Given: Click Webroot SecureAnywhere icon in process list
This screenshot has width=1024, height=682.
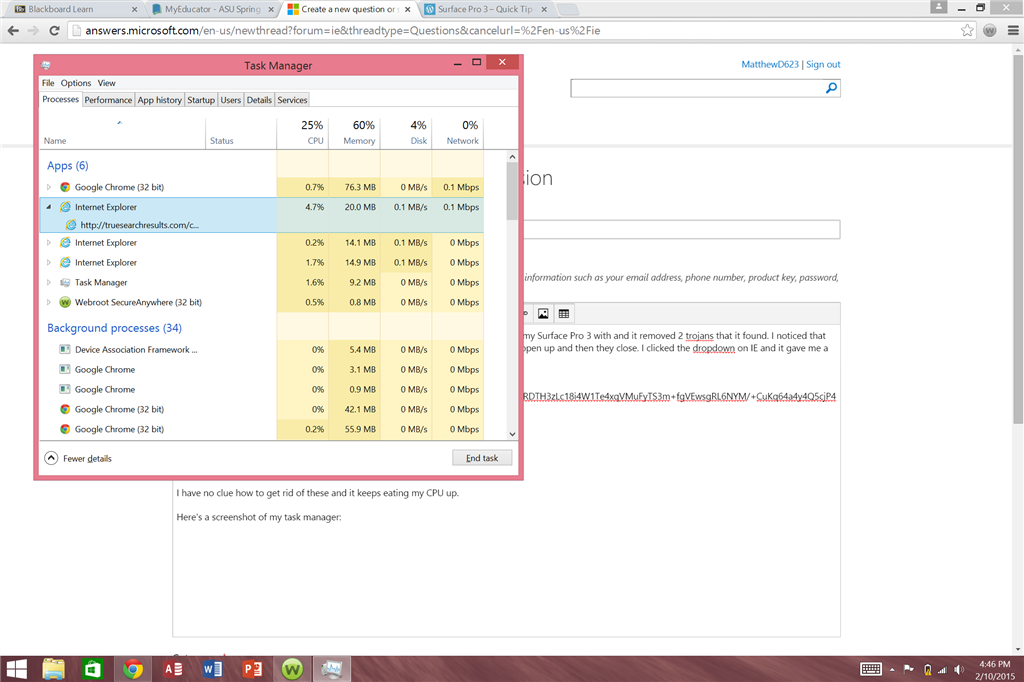Looking at the screenshot, I should pos(65,302).
